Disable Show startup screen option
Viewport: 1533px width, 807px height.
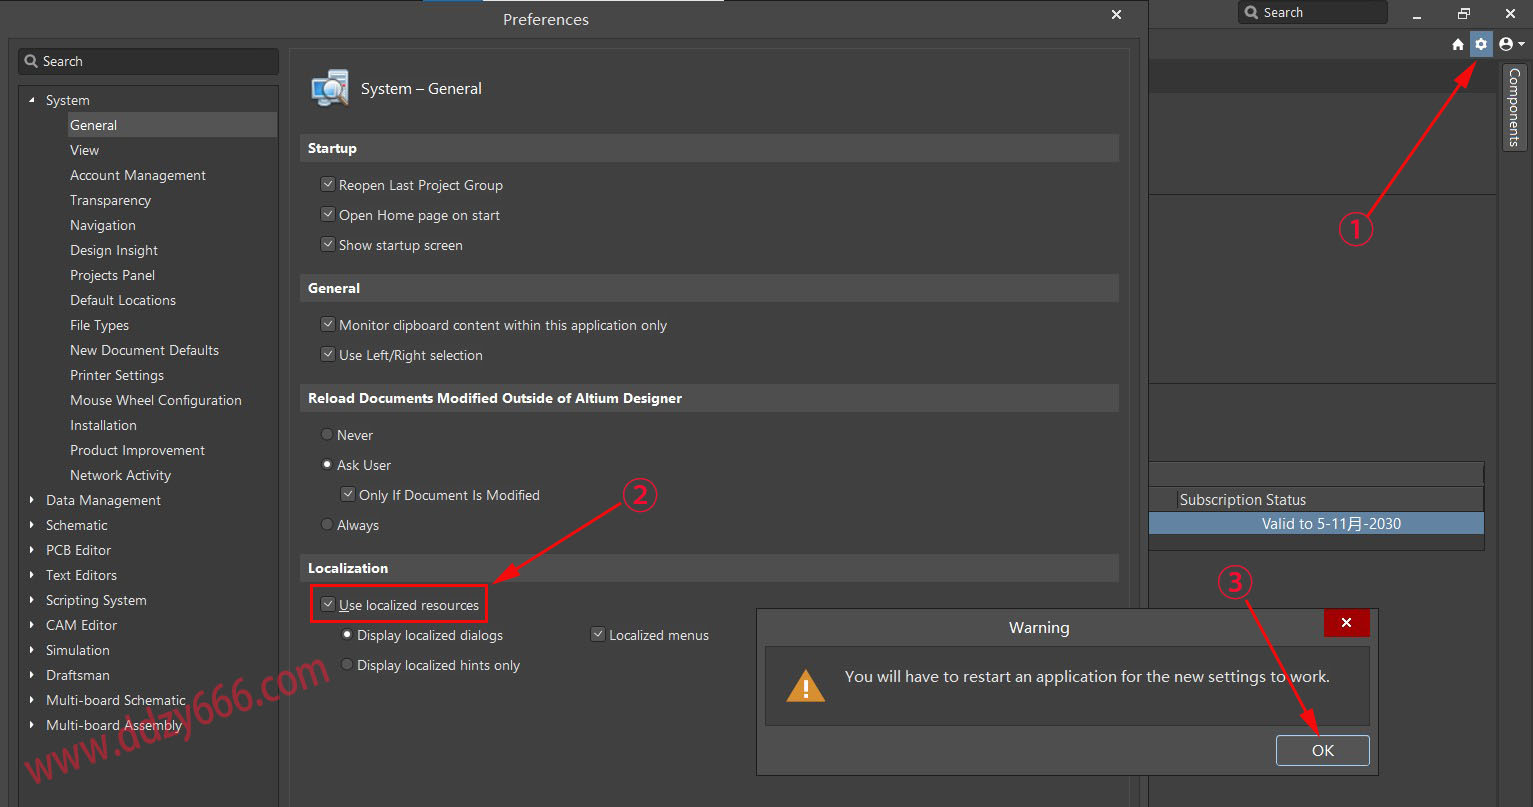coord(327,245)
